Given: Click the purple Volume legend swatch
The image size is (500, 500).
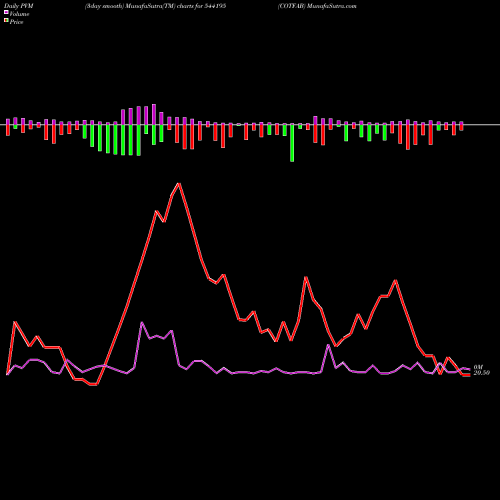Looking at the screenshot, I should [x=6, y=12].
